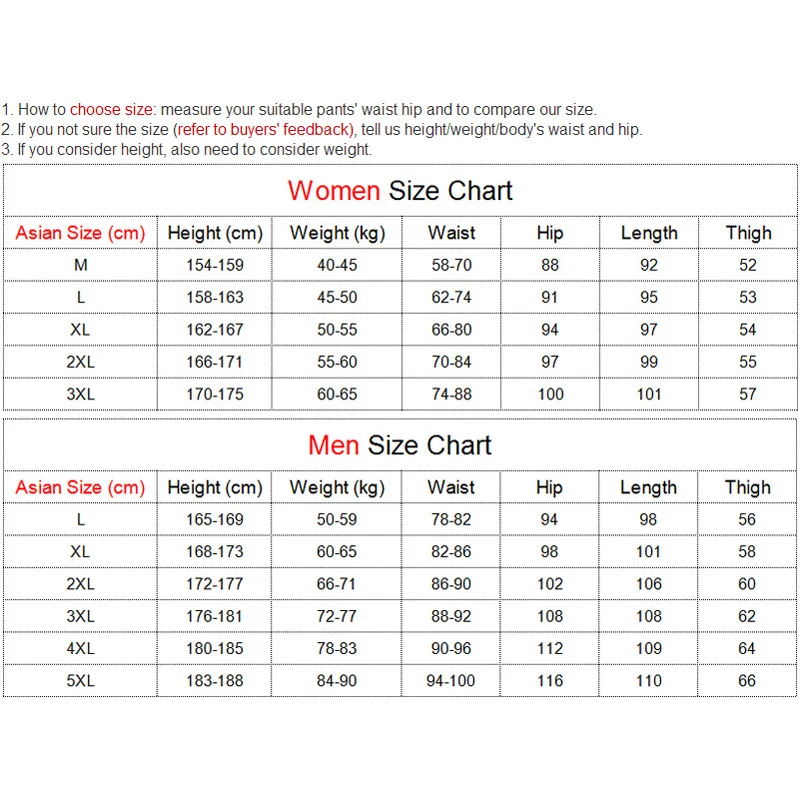The height and width of the screenshot is (800, 800).
Task: Select the Men's chart "Length" header
Action: tap(648, 487)
